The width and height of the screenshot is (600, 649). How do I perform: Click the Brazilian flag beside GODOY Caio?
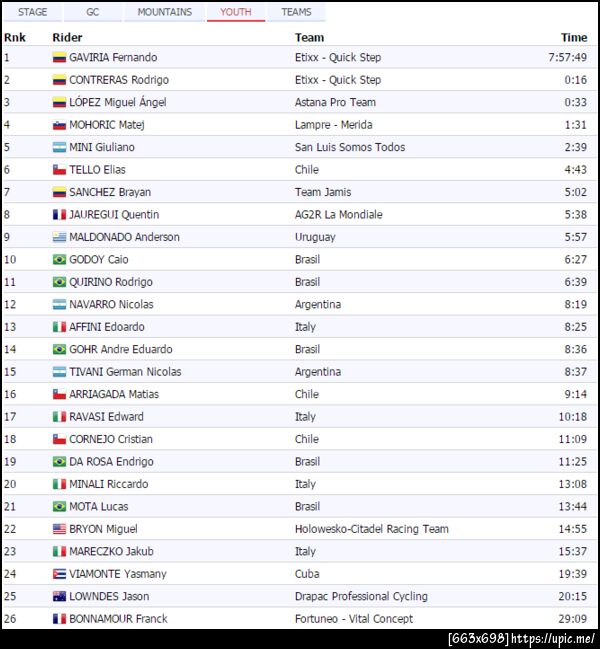(x=59, y=260)
